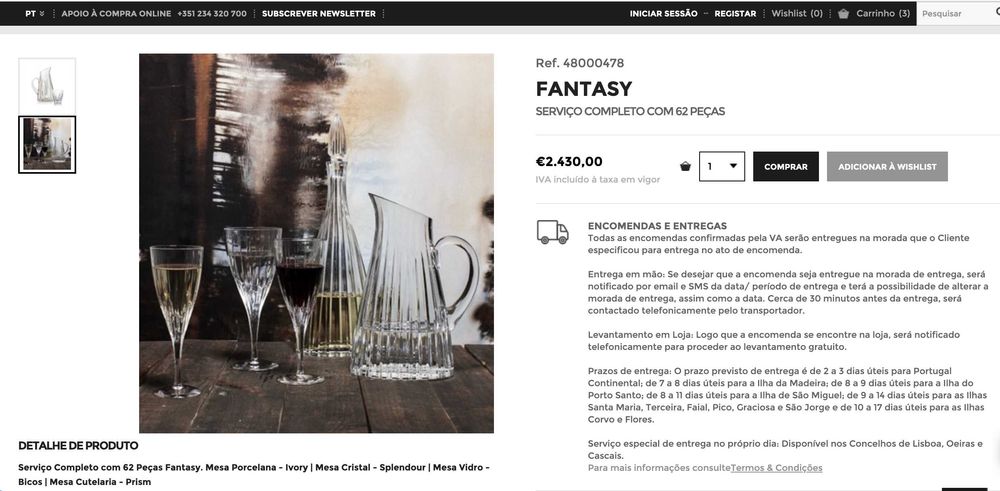Click the shopping basket icon beside Carrinho
Screen dimensions: 1000x491
coord(843,13)
